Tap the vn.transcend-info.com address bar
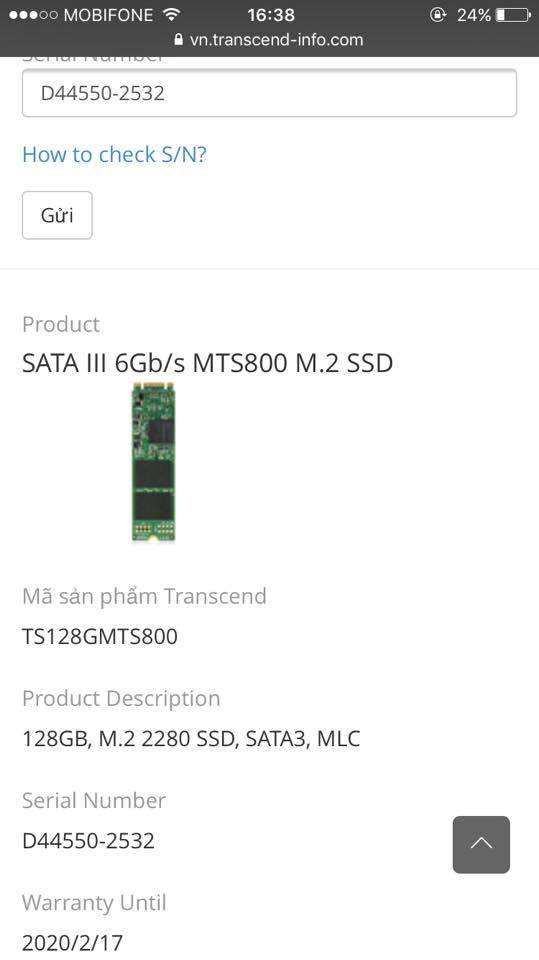The width and height of the screenshot is (539, 960). [x=270, y=40]
